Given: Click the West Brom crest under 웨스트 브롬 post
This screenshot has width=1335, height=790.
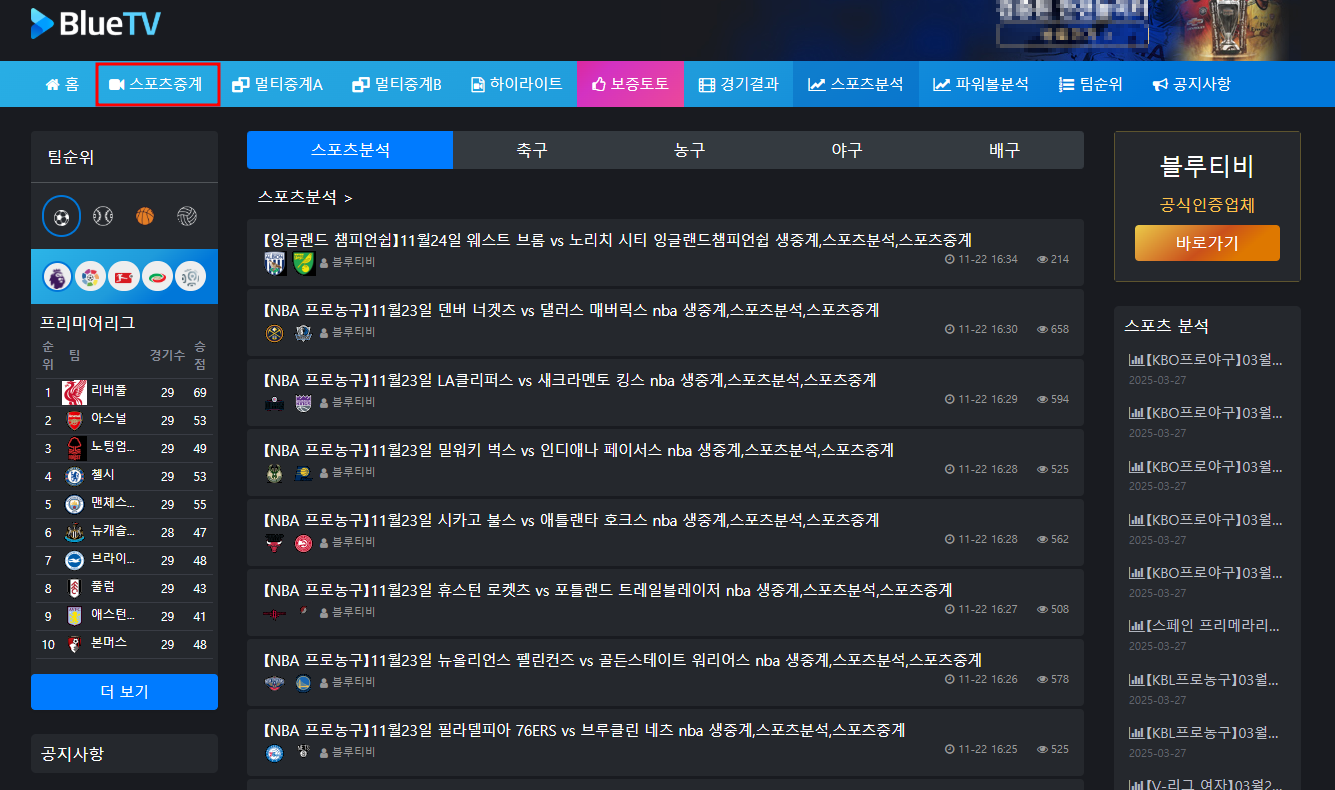Looking at the screenshot, I should point(275,263).
